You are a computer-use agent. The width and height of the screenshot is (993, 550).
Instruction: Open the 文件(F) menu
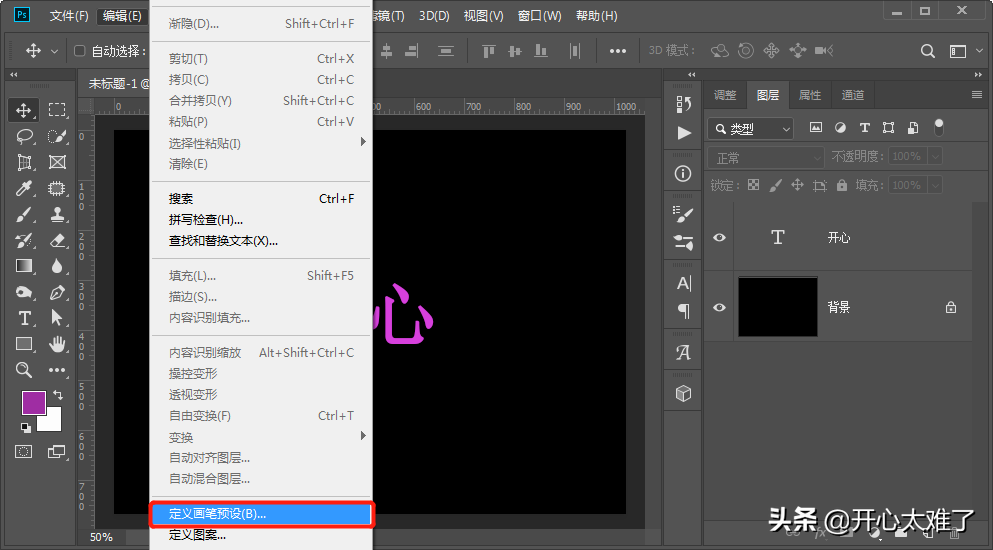click(69, 16)
